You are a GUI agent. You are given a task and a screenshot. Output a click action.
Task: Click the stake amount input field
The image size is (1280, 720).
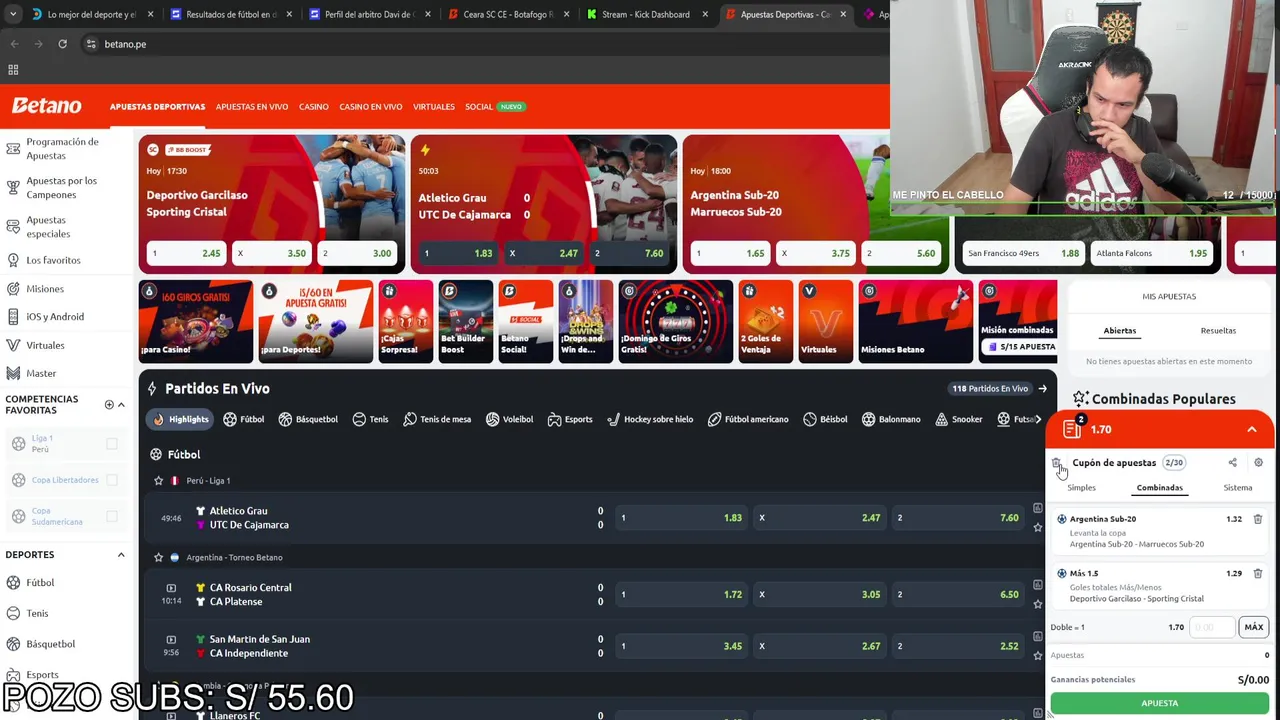(x=1212, y=627)
